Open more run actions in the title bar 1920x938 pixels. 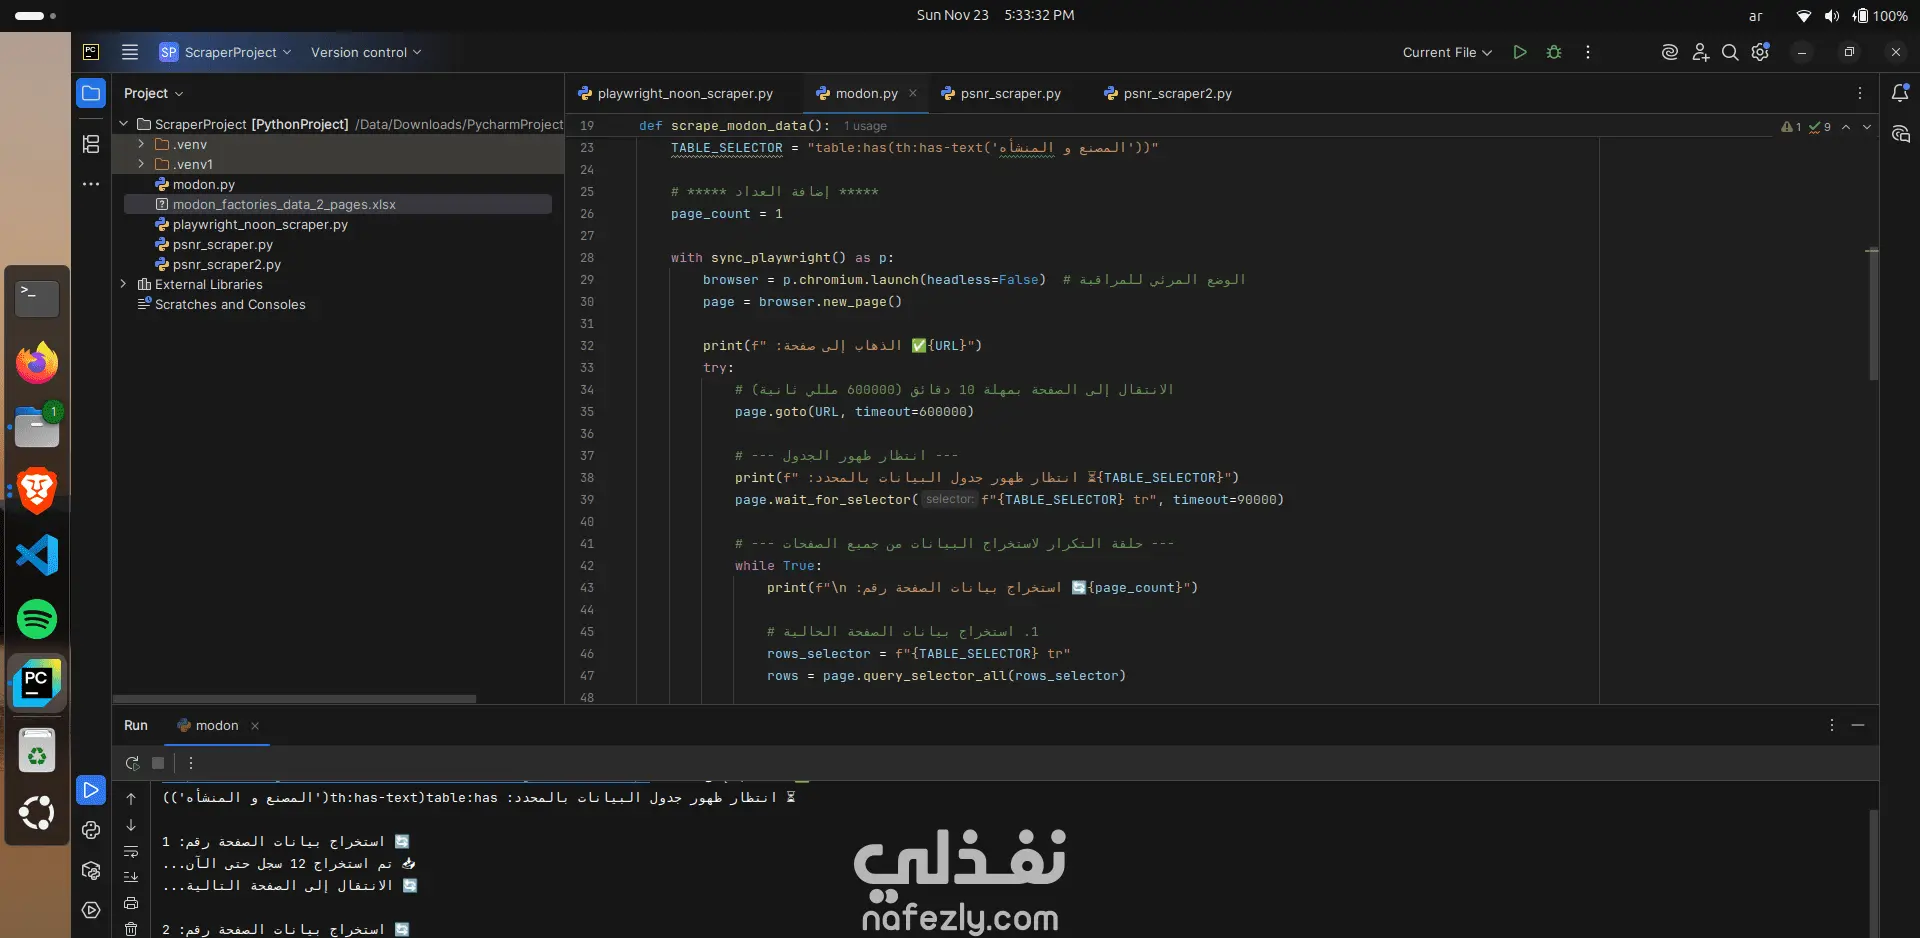pyautogui.click(x=1588, y=52)
